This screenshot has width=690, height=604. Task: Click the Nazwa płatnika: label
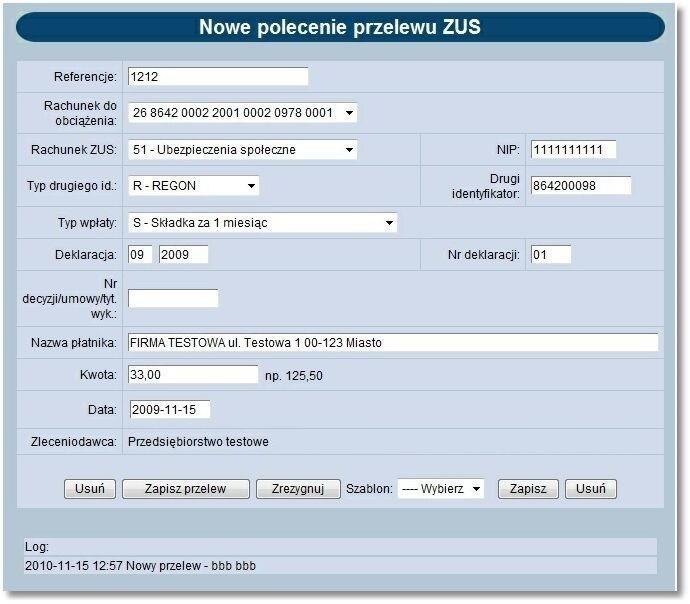[x=74, y=343]
